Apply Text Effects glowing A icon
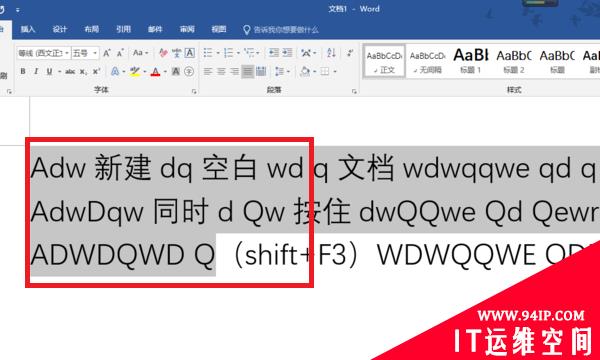The width and height of the screenshot is (600, 360). (x=115, y=71)
